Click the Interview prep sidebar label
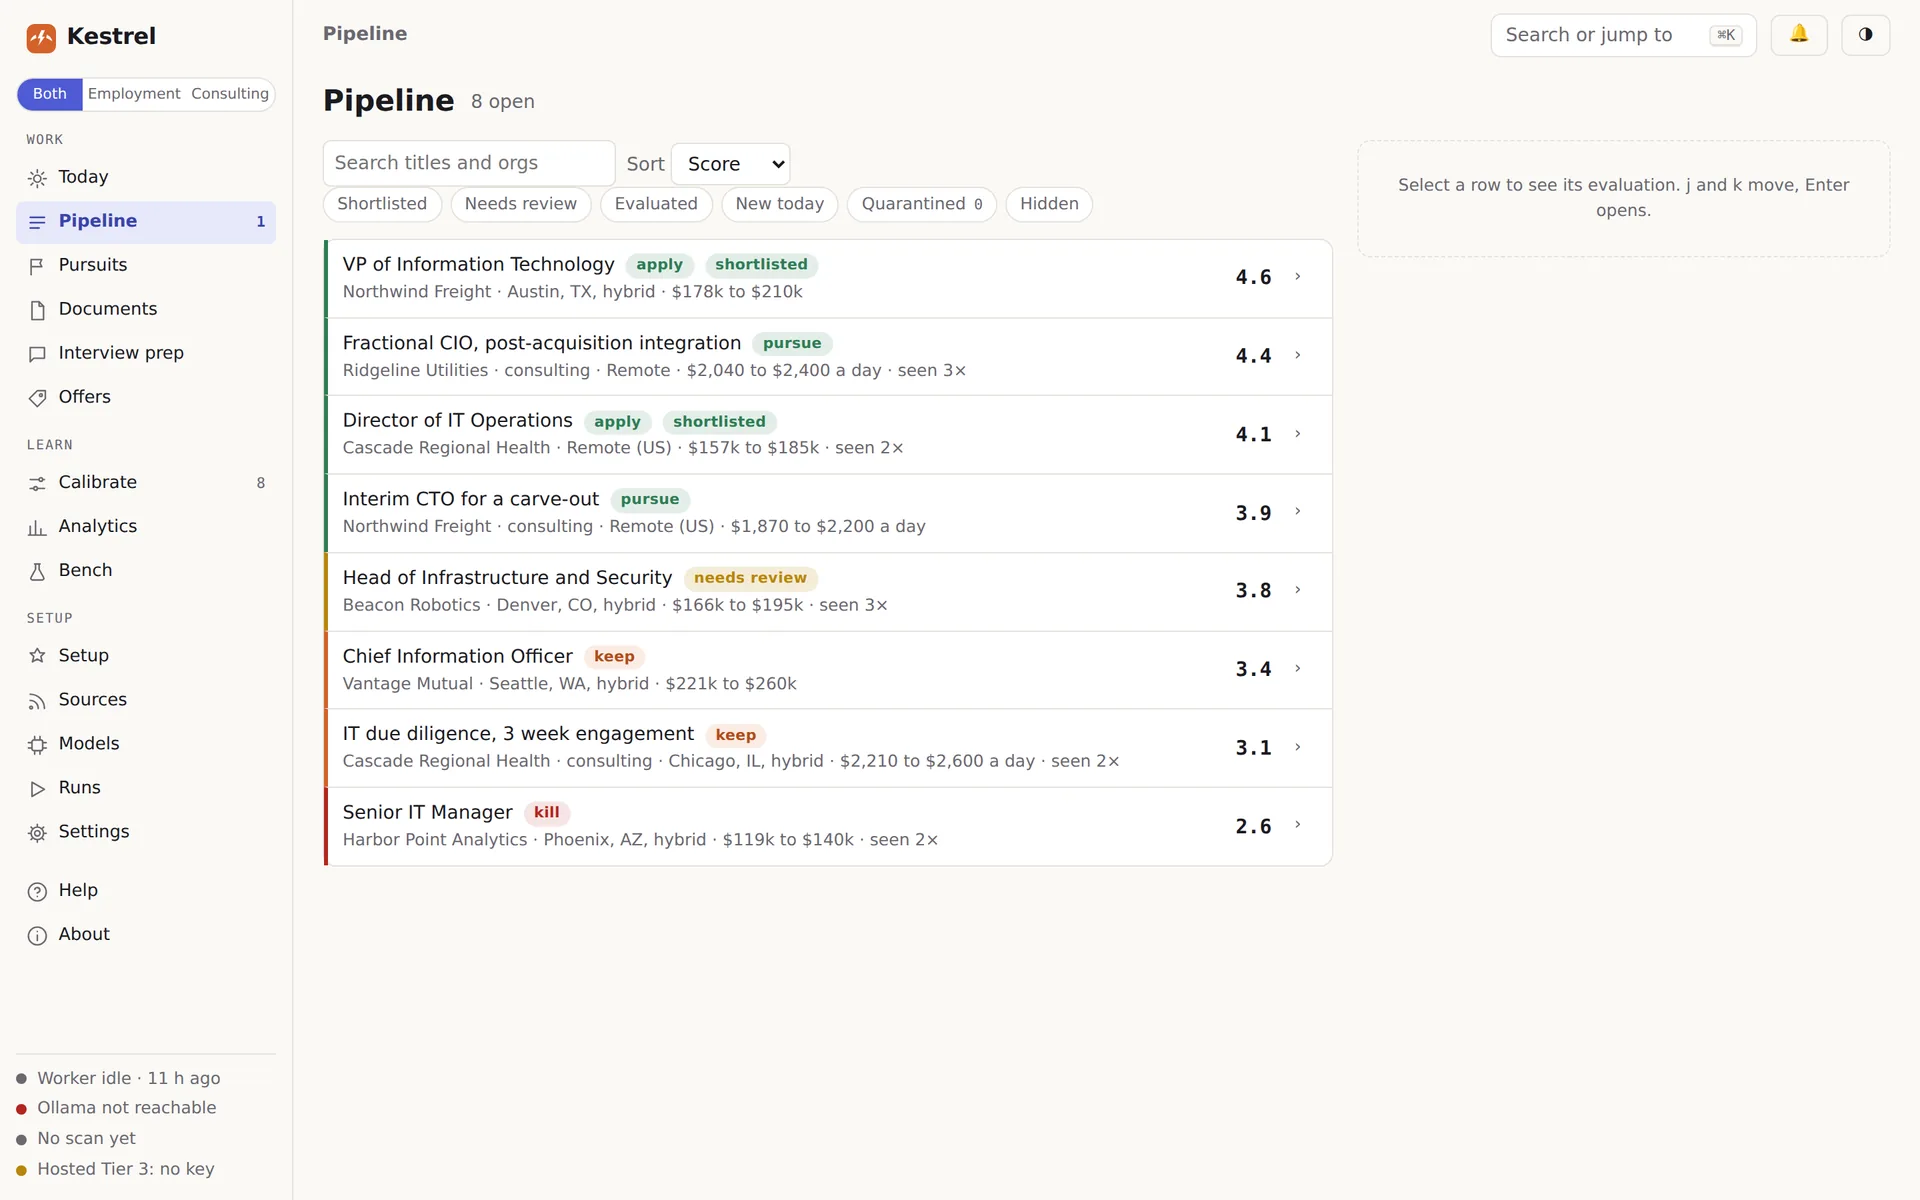 pyautogui.click(x=121, y=353)
